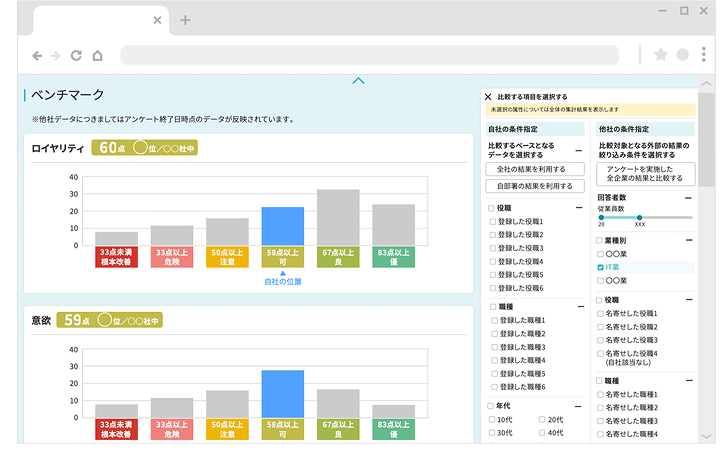Click the grey end of the 従業員数 slider track
728x462 pixels.
click(667, 217)
